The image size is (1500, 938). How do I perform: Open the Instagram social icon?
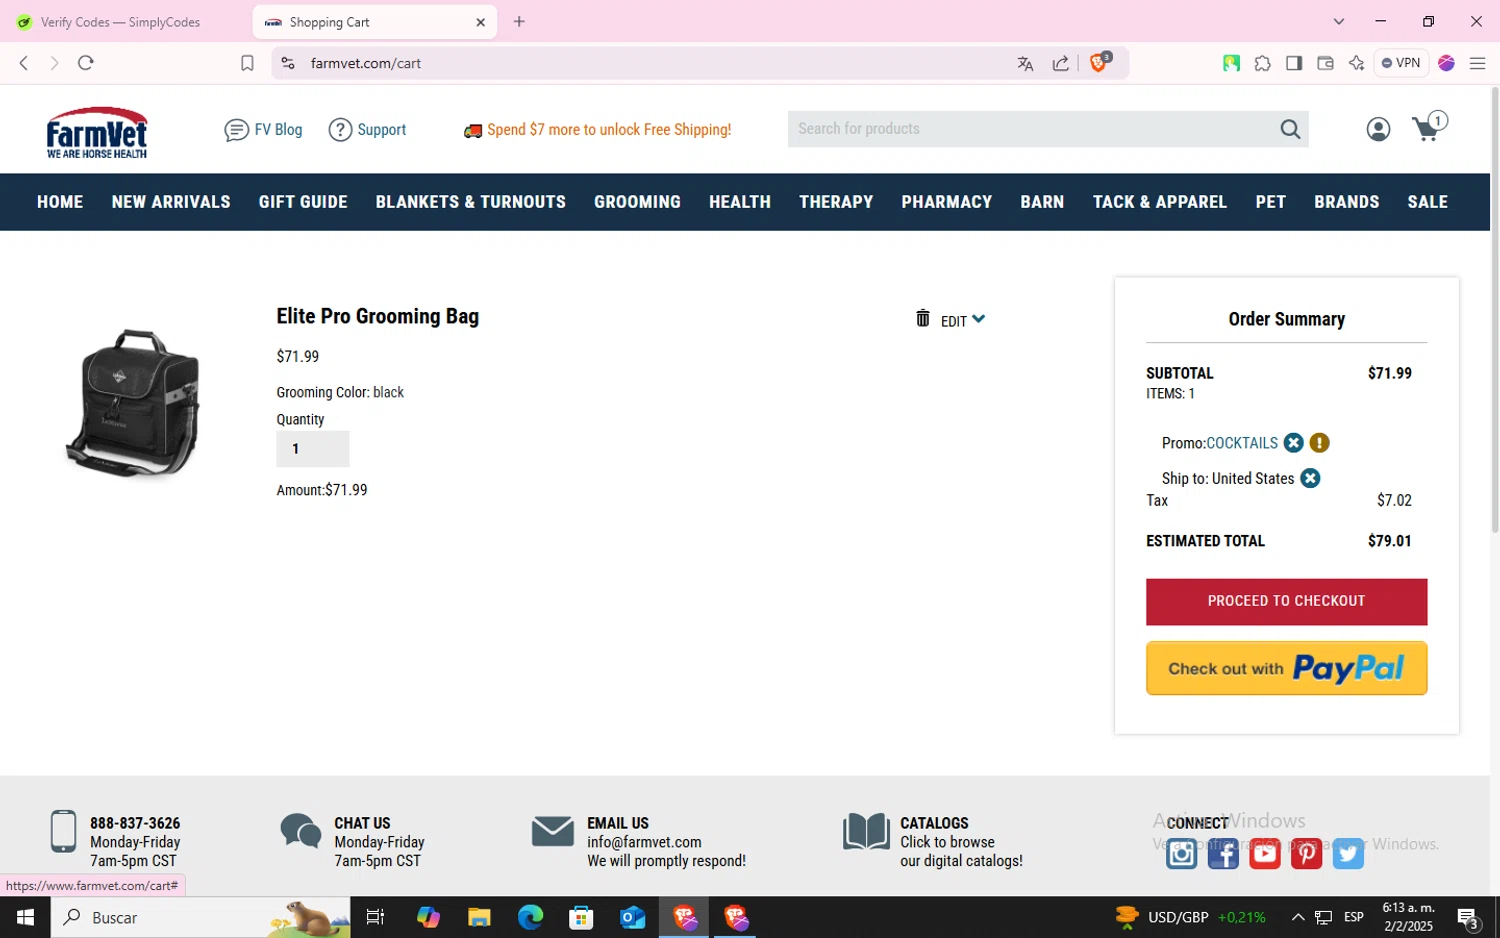[x=1181, y=854]
